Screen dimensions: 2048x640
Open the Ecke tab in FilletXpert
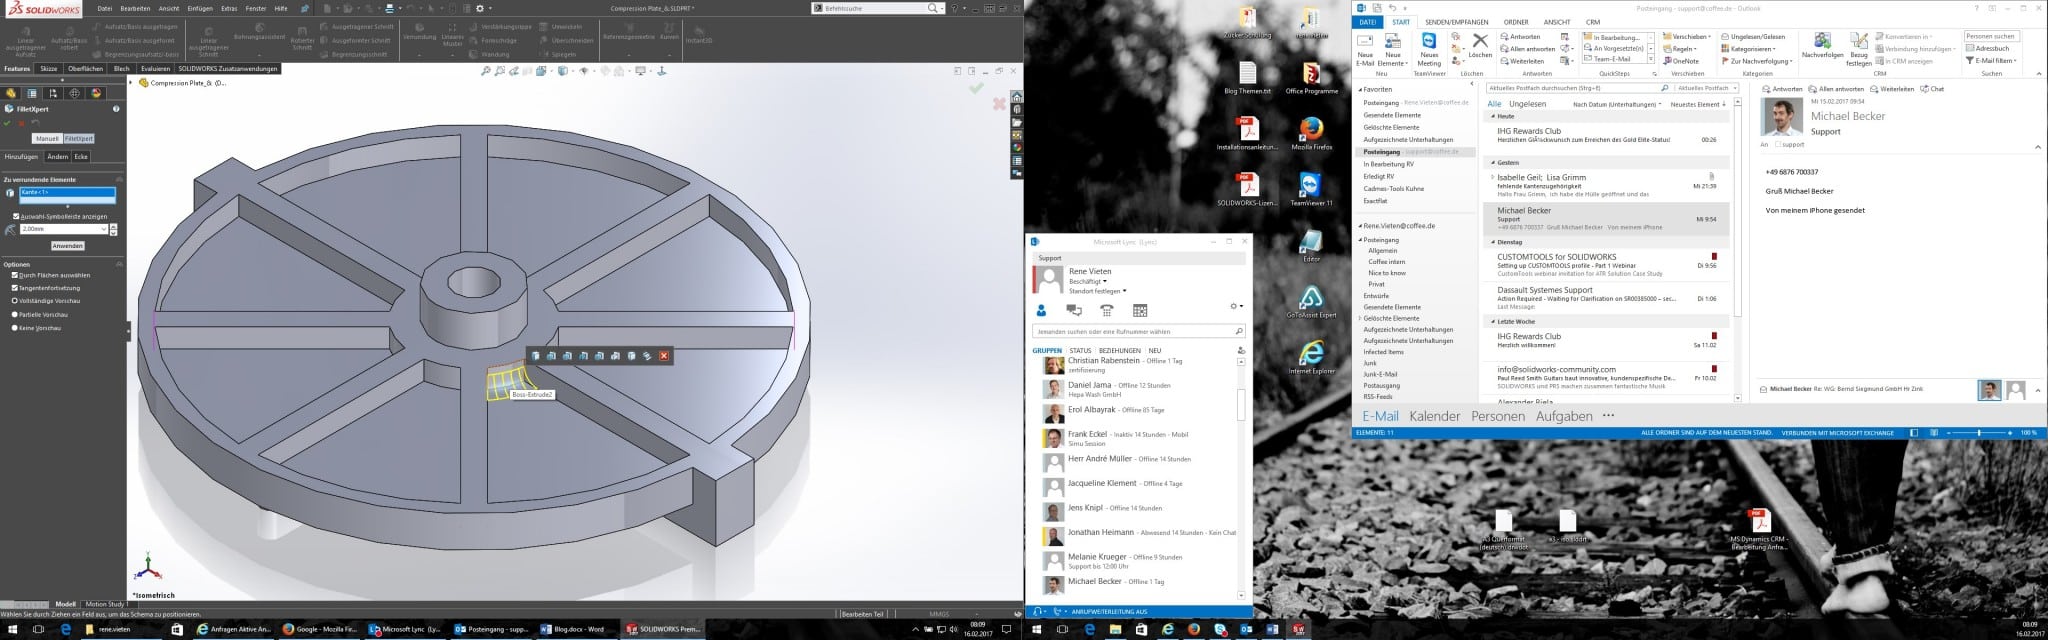coord(81,157)
